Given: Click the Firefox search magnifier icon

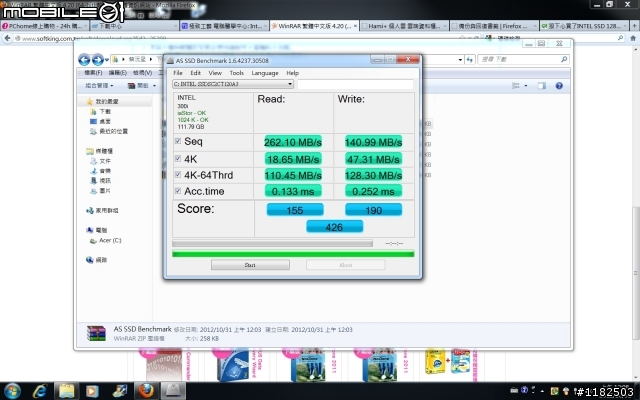Looking at the screenshot, I should pos(620,38).
